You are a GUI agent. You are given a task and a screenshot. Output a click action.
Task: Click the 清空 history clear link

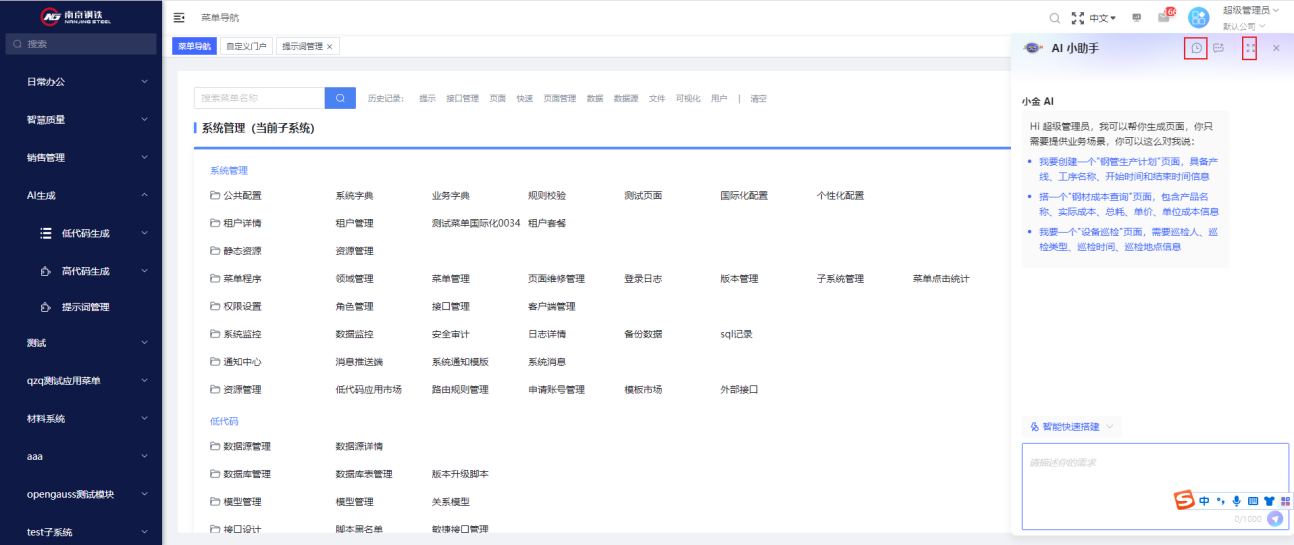click(758, 98)
